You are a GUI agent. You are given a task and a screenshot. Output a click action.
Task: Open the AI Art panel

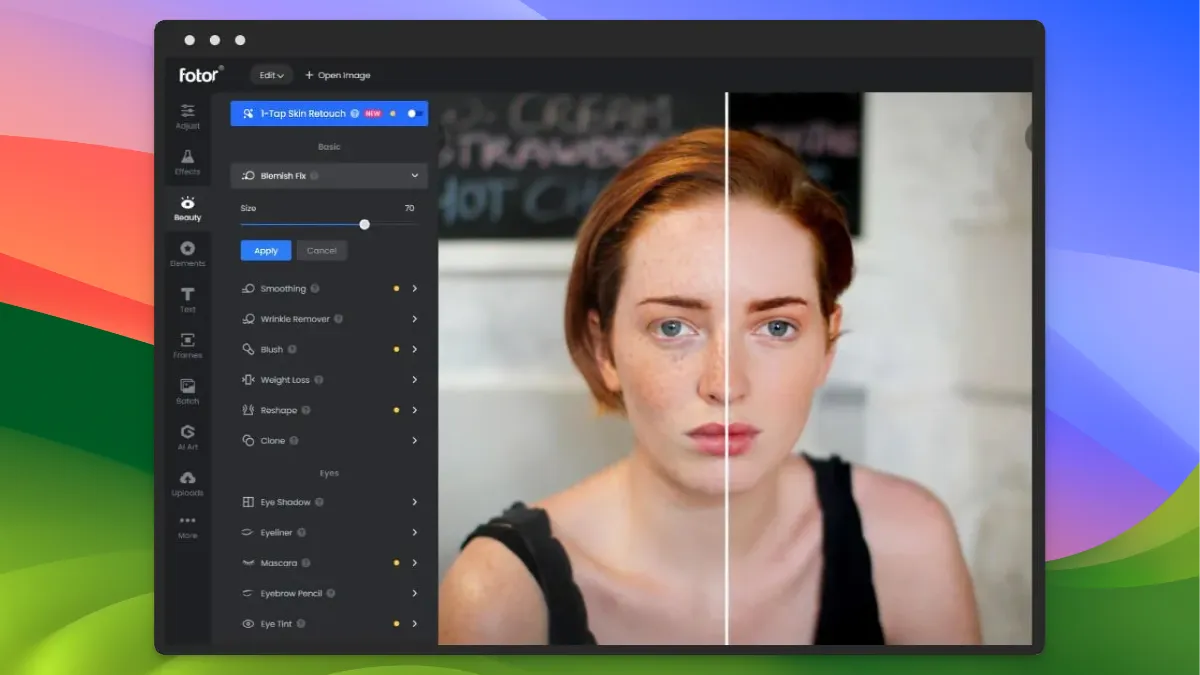point(187,436)
